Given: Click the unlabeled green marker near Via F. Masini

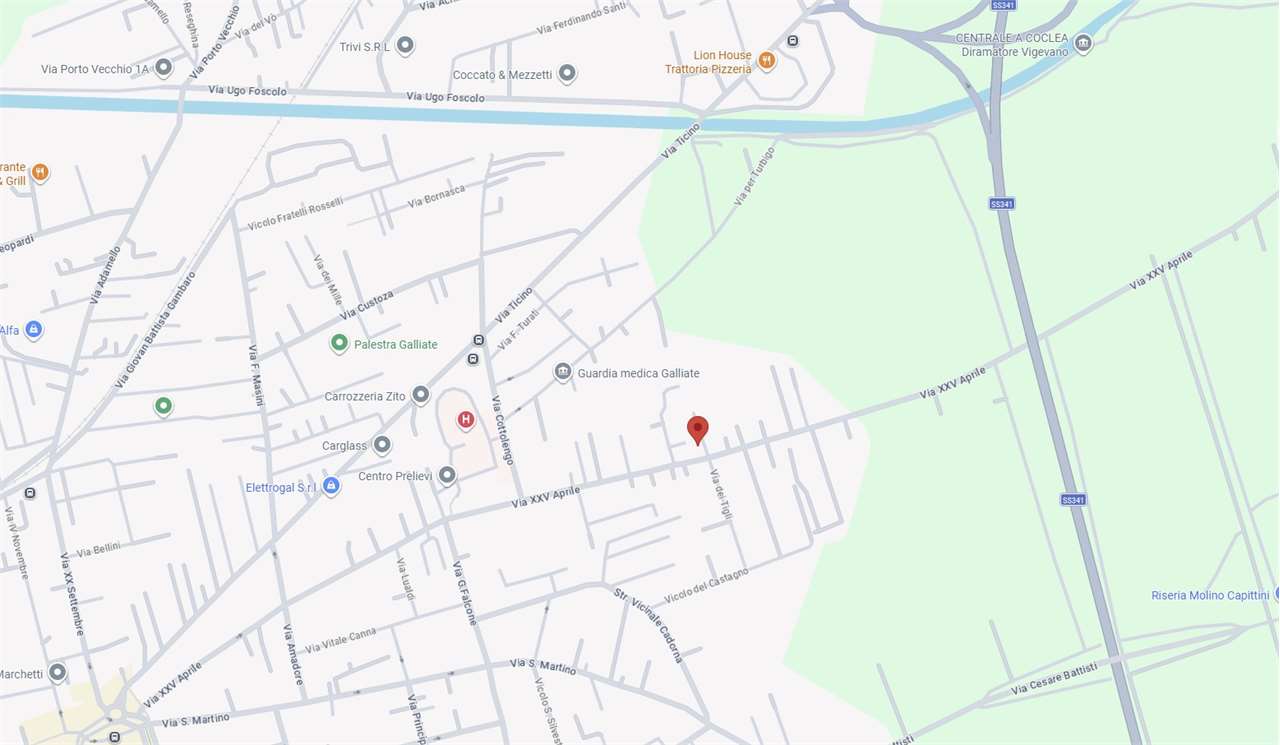Looking at the screenshot, I should [x=164, y=406].
